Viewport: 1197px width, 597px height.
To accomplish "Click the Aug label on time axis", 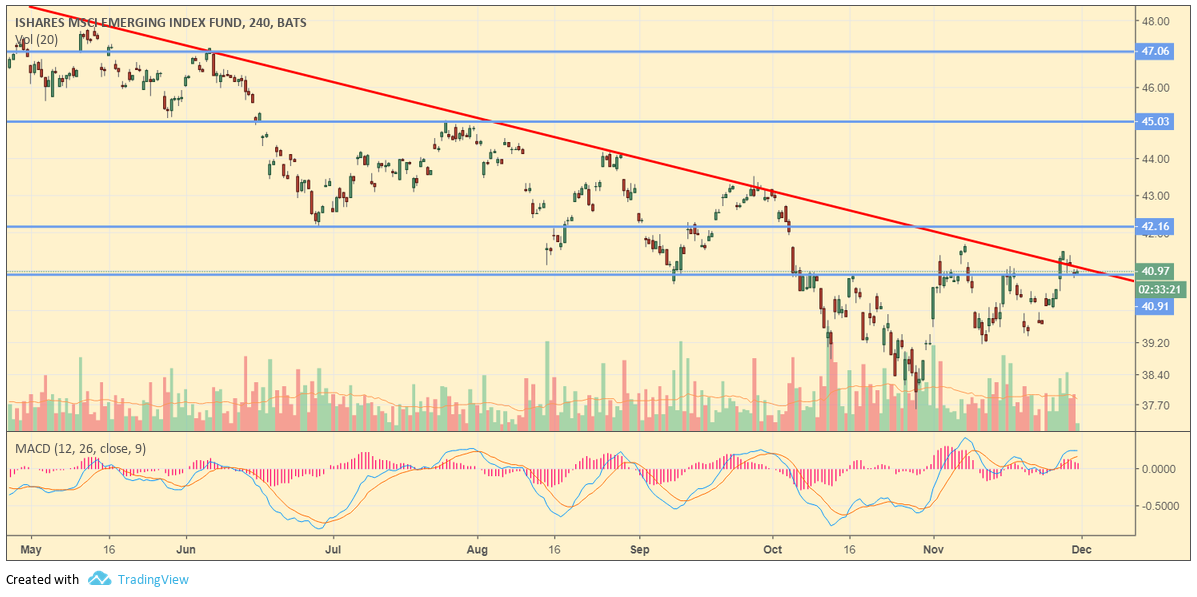I will tap(477, 549).
